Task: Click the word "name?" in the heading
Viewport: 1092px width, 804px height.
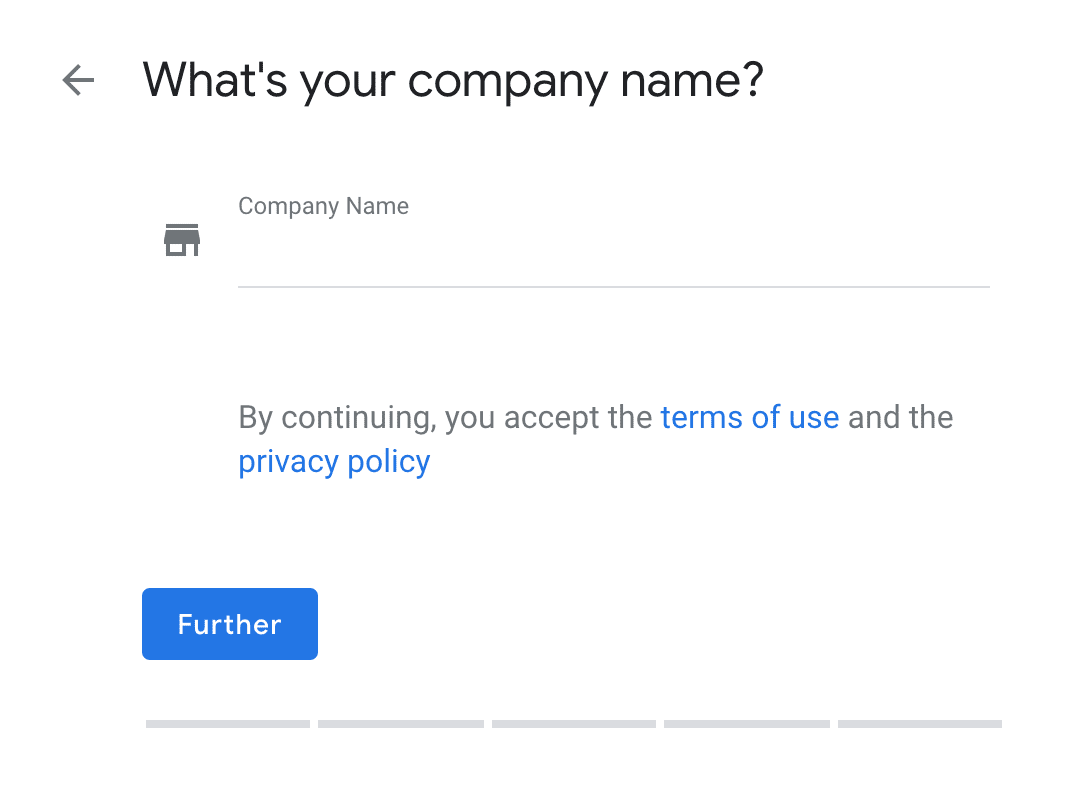Action: pos(692,80)
